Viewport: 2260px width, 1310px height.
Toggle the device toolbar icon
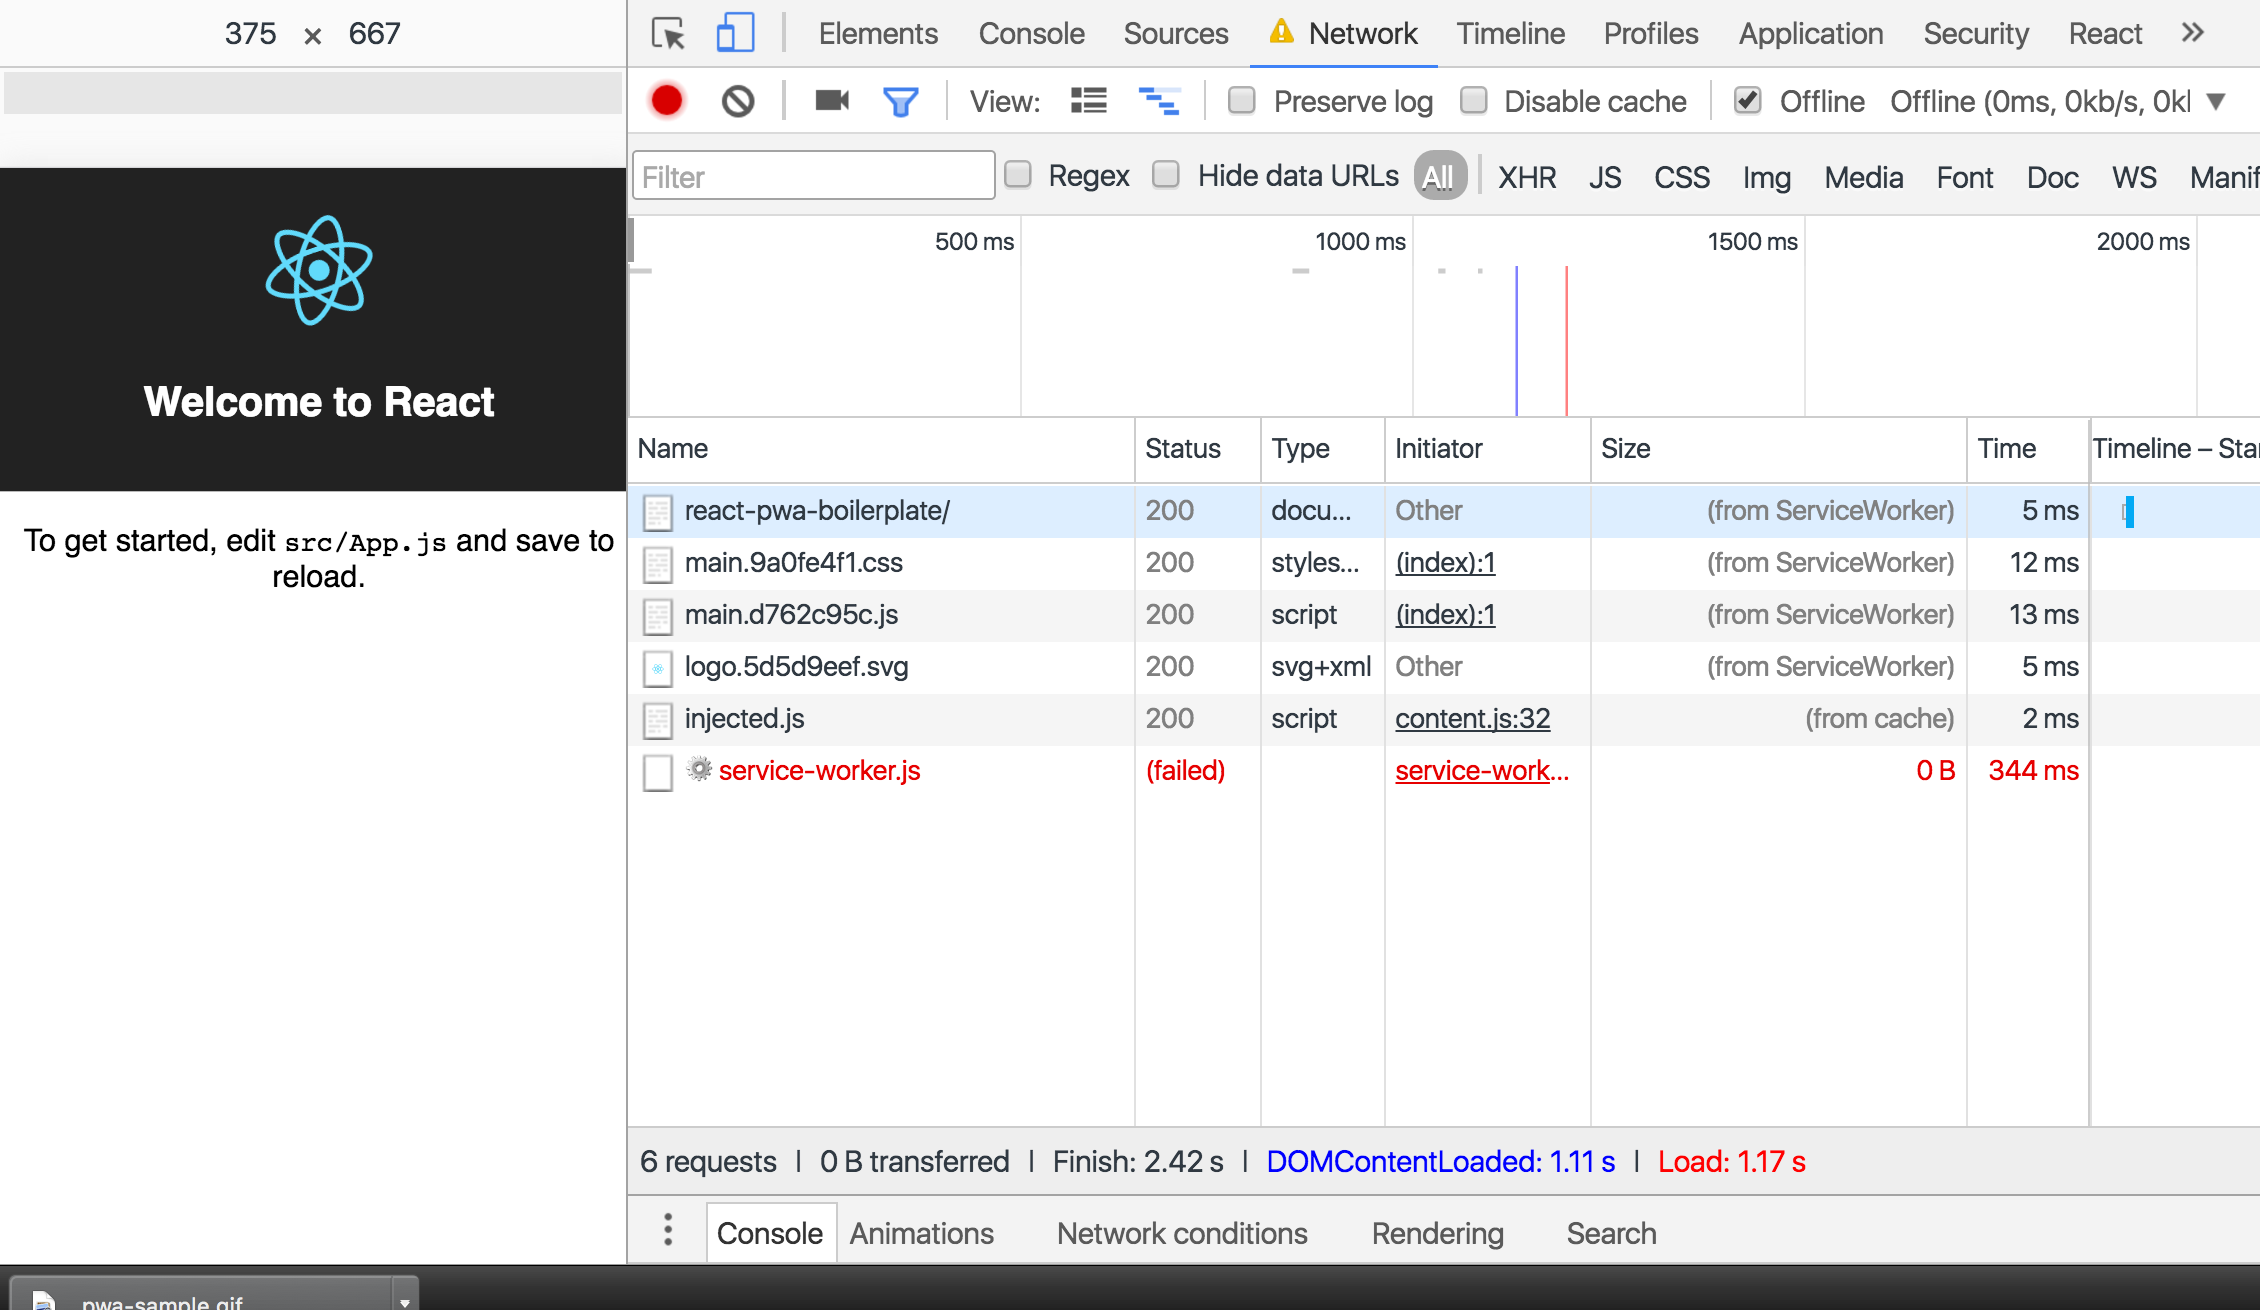pos(735,33)
